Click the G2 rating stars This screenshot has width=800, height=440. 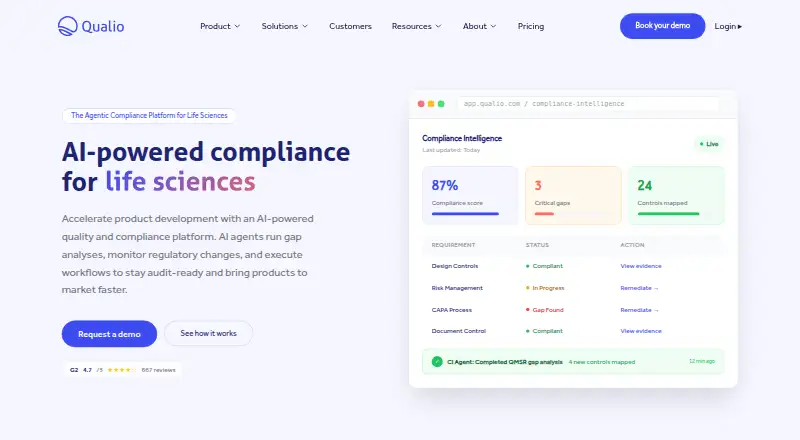click(x=121, y=370)
